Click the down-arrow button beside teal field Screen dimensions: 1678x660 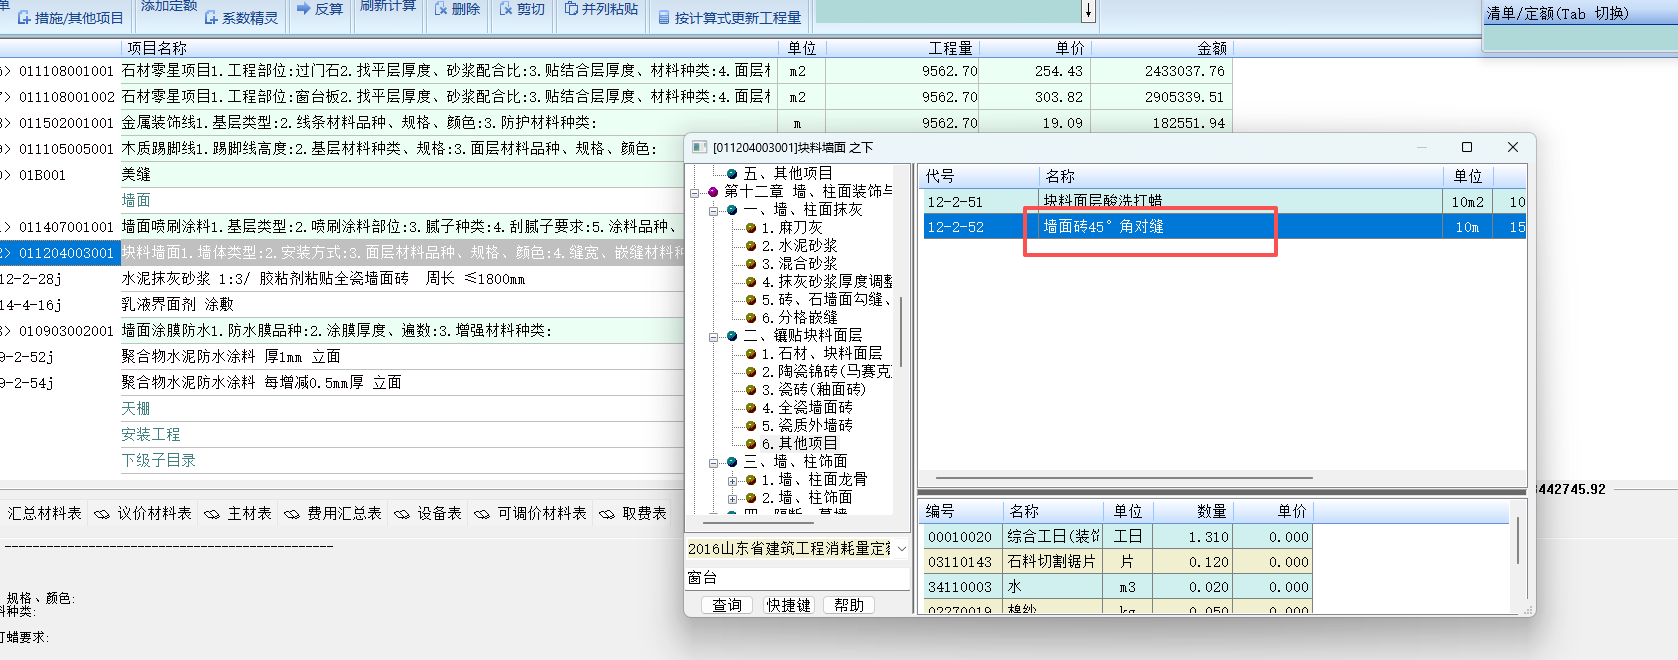point(1089,11)
